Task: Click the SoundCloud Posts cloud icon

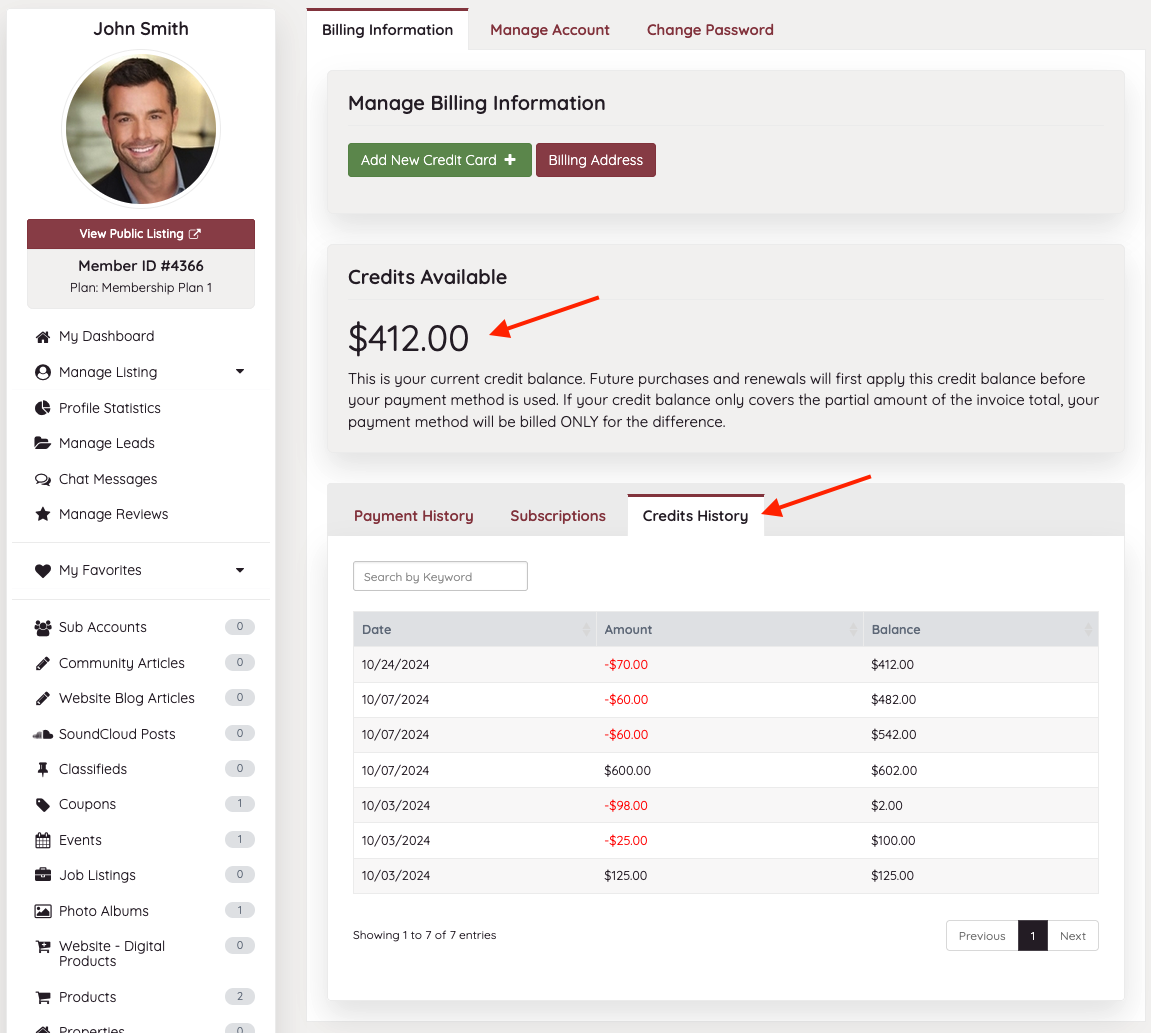Action: point(43,734)
